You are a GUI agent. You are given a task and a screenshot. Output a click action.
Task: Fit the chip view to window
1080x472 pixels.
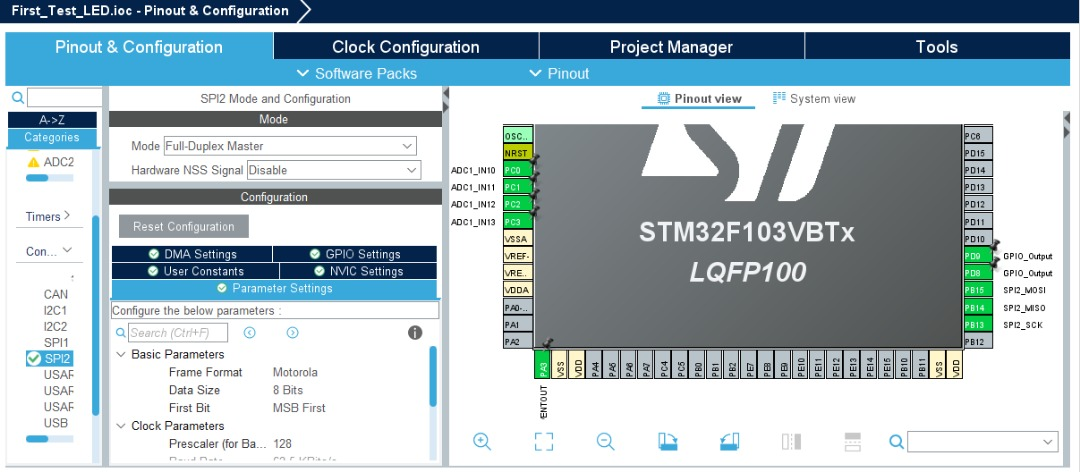pyautogui.click(x=543, y=441)
